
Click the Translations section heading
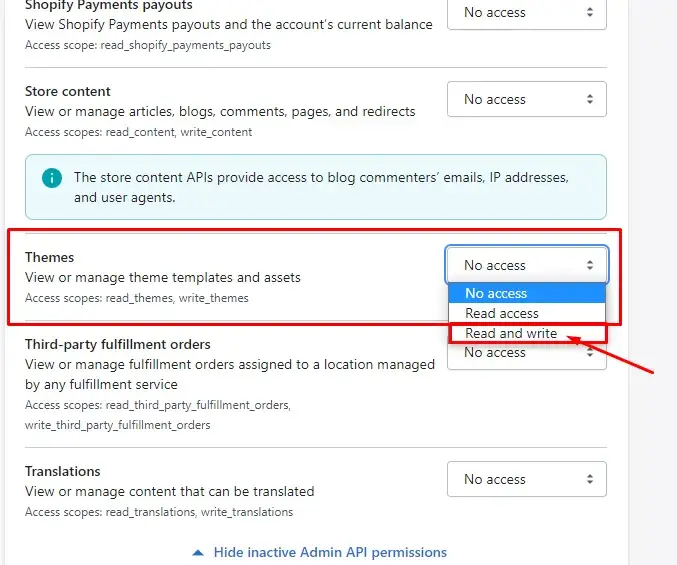(63, 471)
